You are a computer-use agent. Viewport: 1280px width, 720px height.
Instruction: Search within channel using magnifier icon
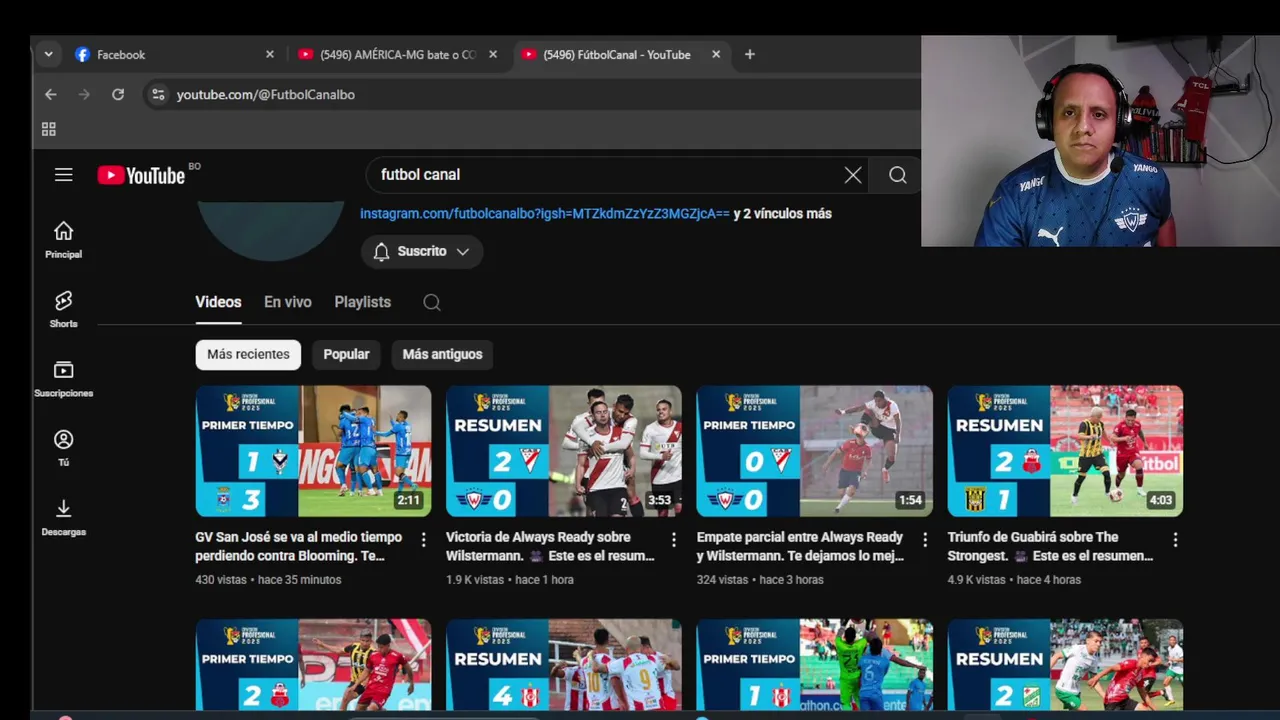pyautogui.click(x=432, y=302)
